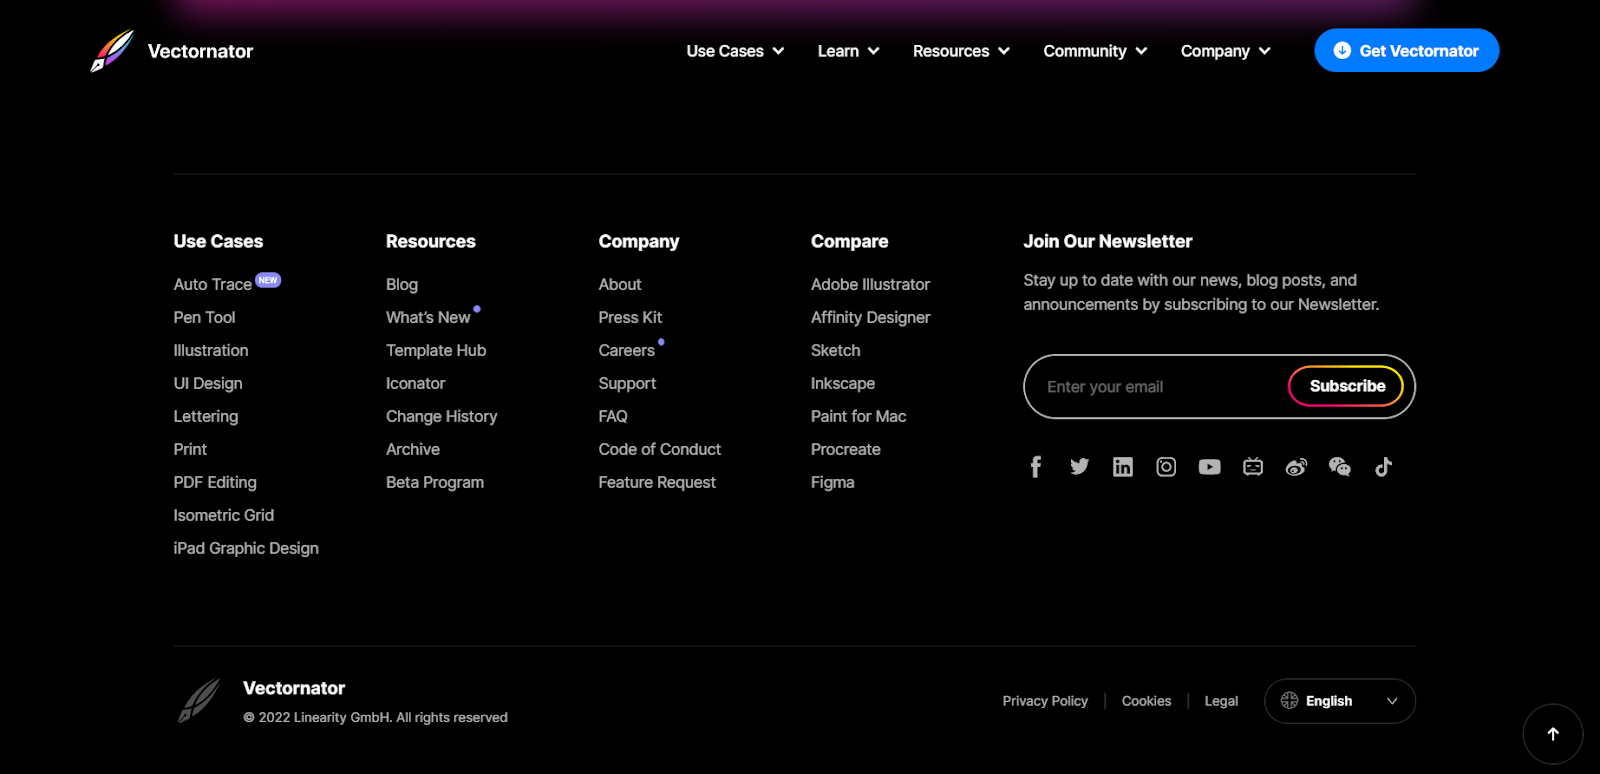This screenshot has height=774, width=1600.
Task: Click the Sketch comparison link
Action: [x=836, y=351]
